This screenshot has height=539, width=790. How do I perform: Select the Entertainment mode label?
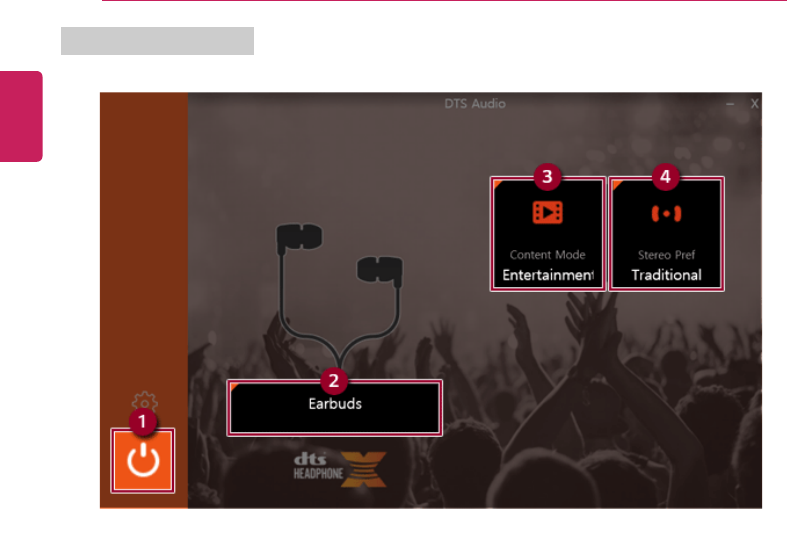(x=548, y=275)
